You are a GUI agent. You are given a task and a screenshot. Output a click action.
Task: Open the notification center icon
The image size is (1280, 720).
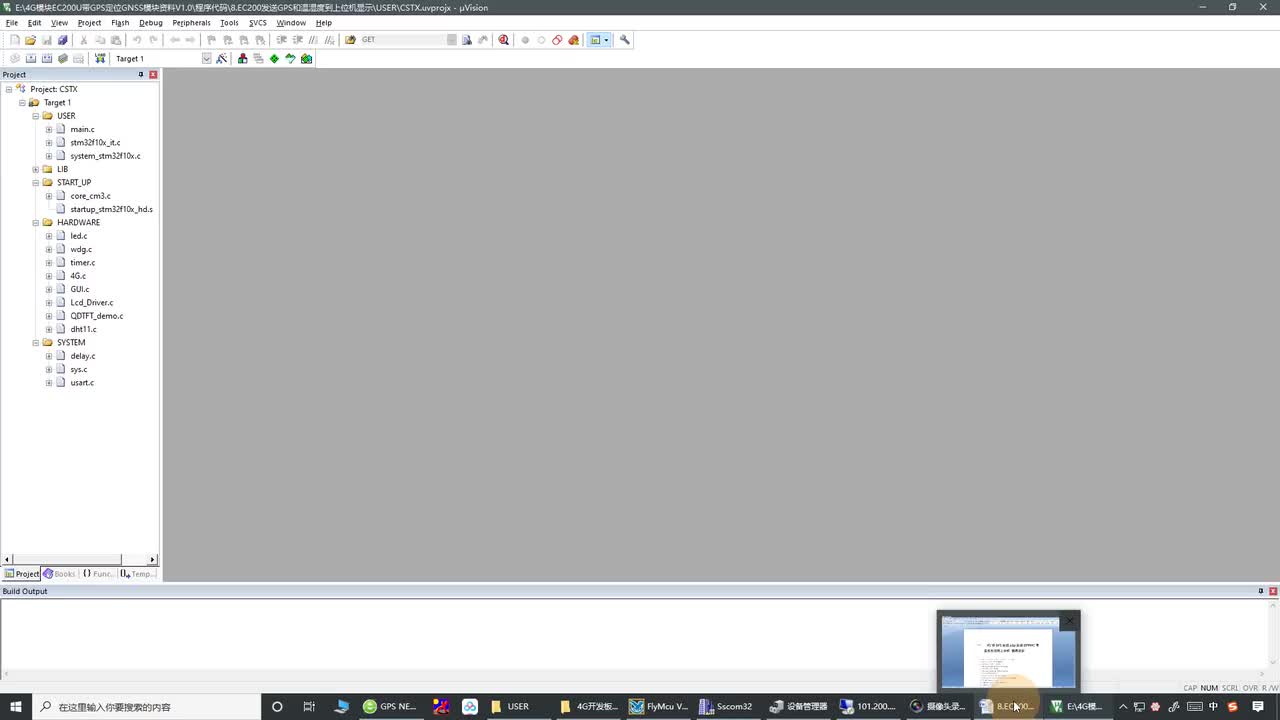point(1258,706)
